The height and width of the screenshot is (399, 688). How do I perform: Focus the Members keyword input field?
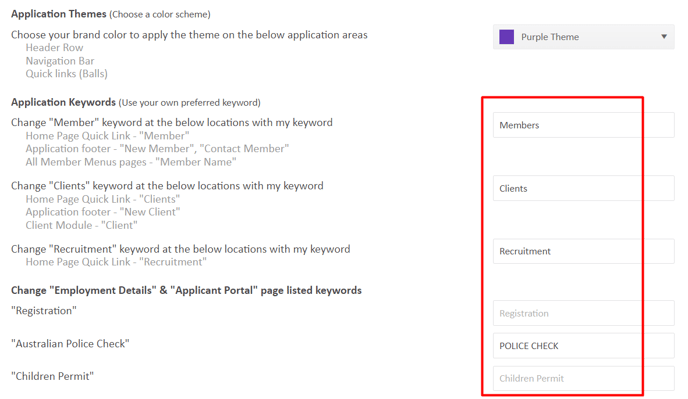click(584, 125)
